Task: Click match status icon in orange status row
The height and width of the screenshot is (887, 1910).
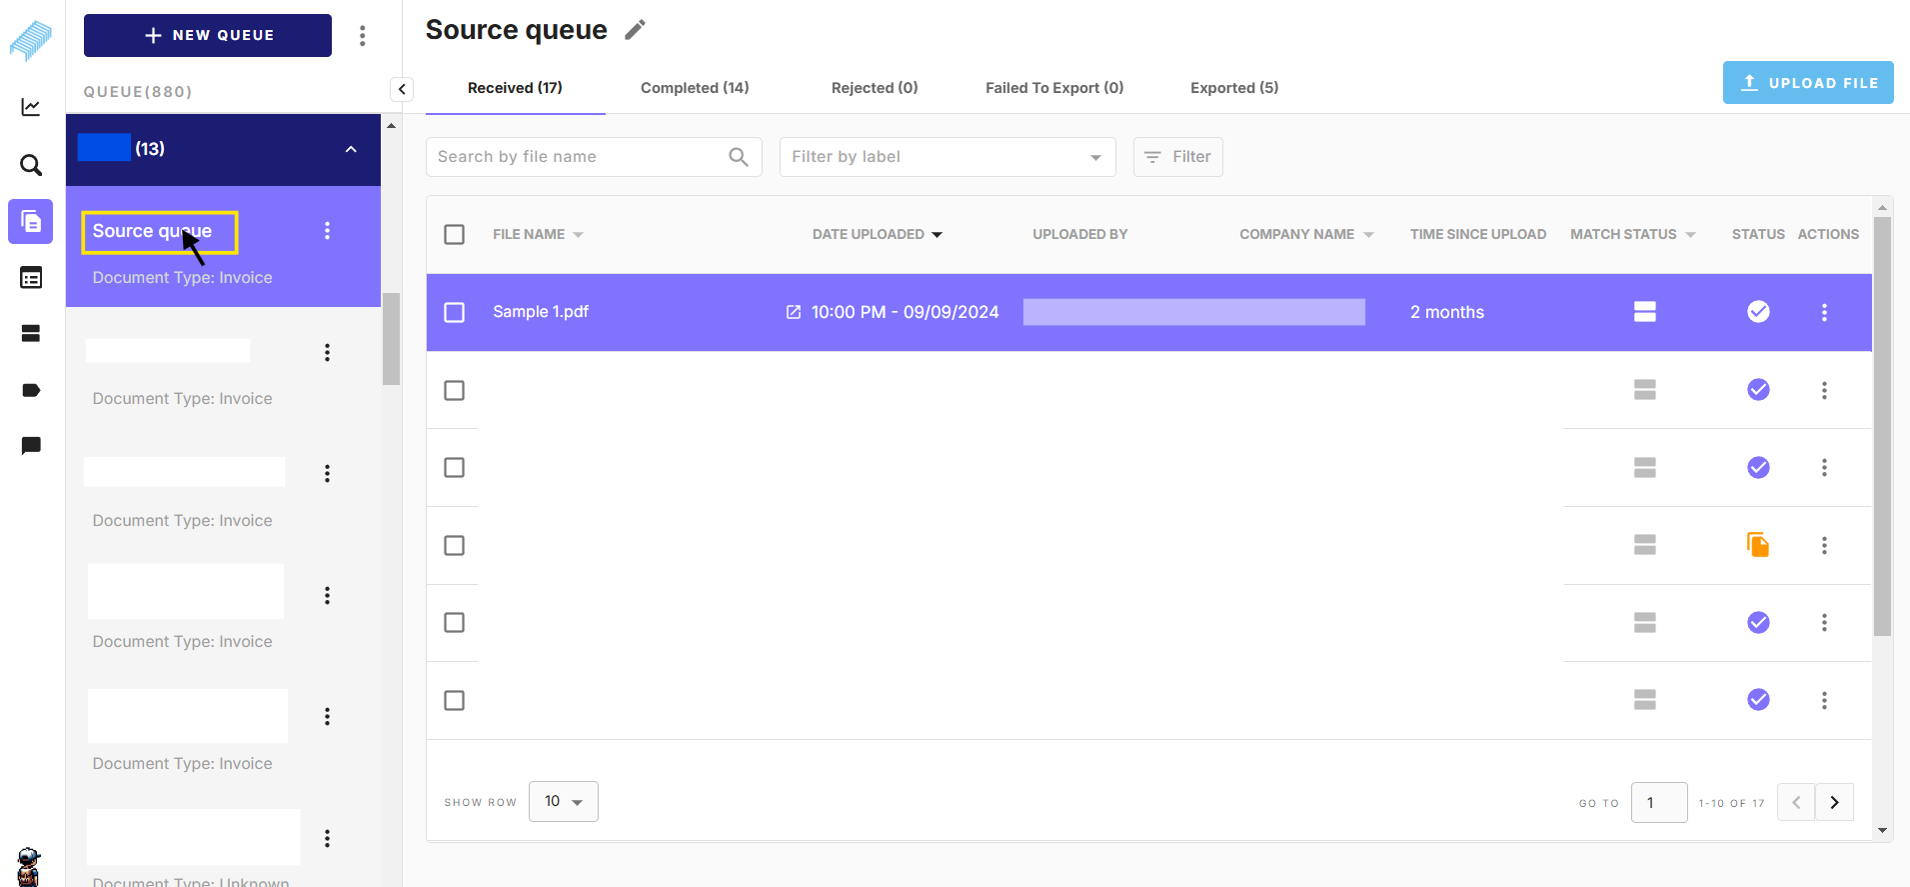Action: pos(1645,545)
